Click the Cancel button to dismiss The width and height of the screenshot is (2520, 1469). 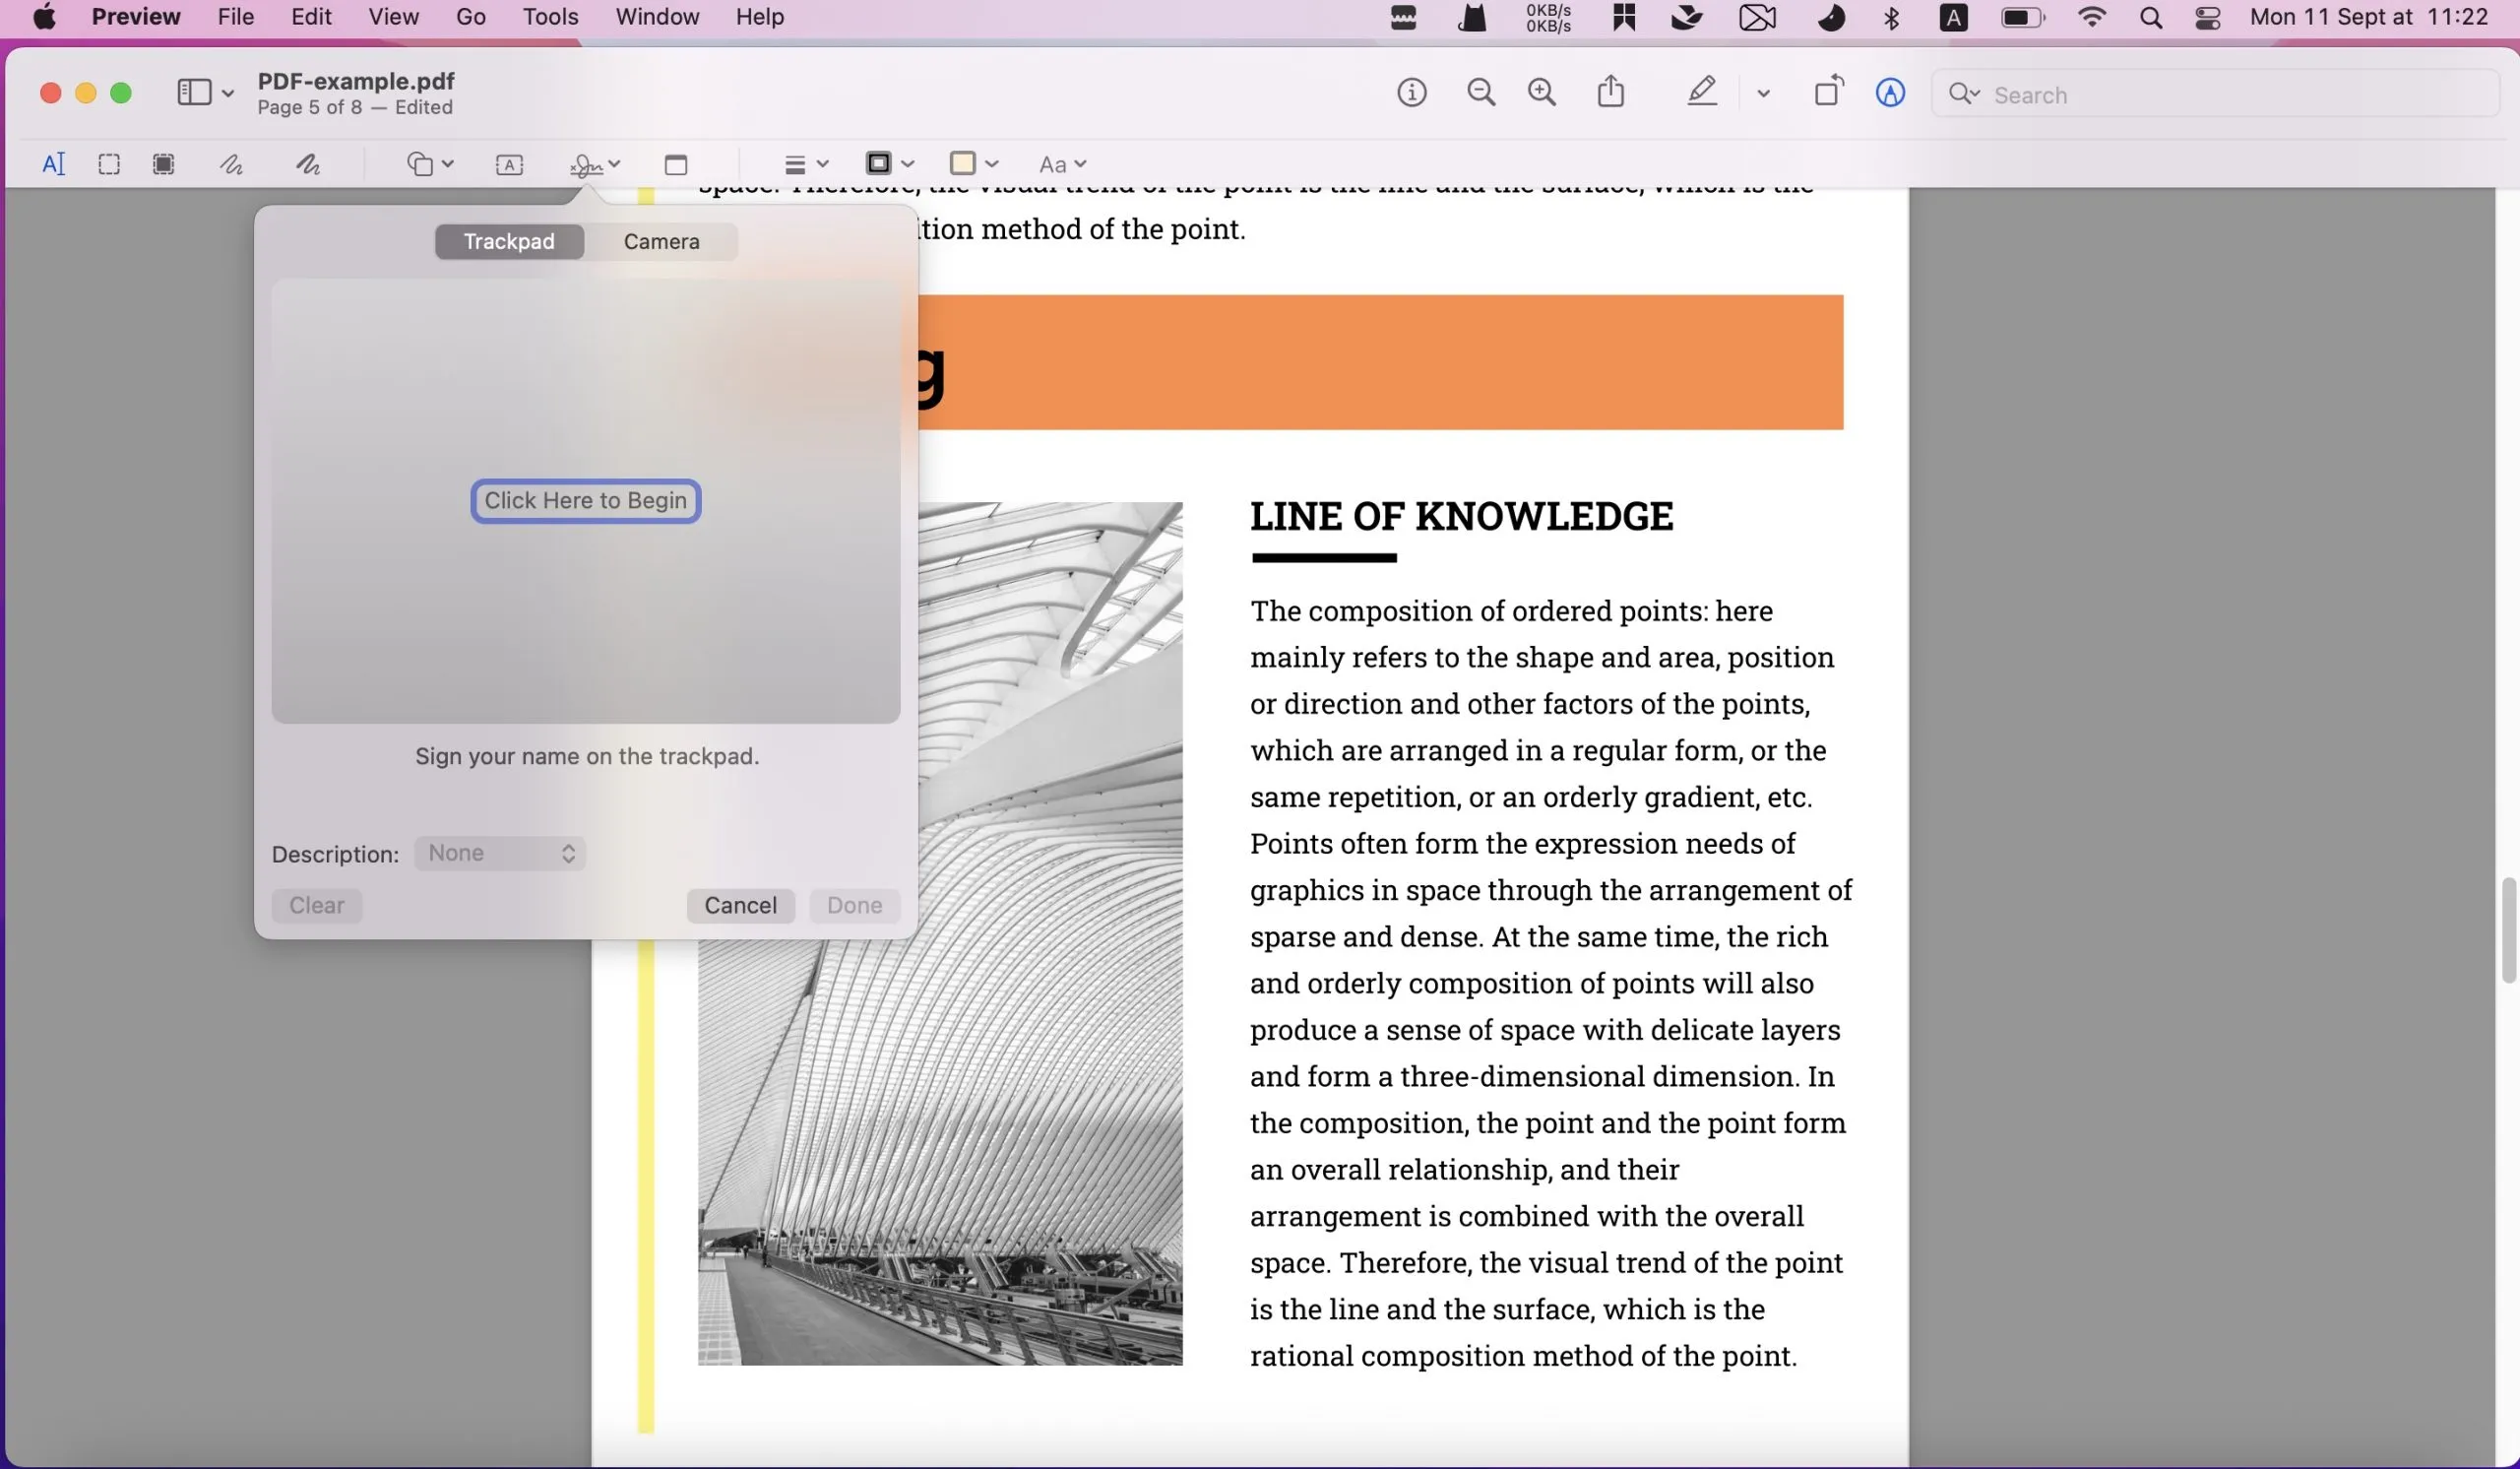click(x=741, y=906)
